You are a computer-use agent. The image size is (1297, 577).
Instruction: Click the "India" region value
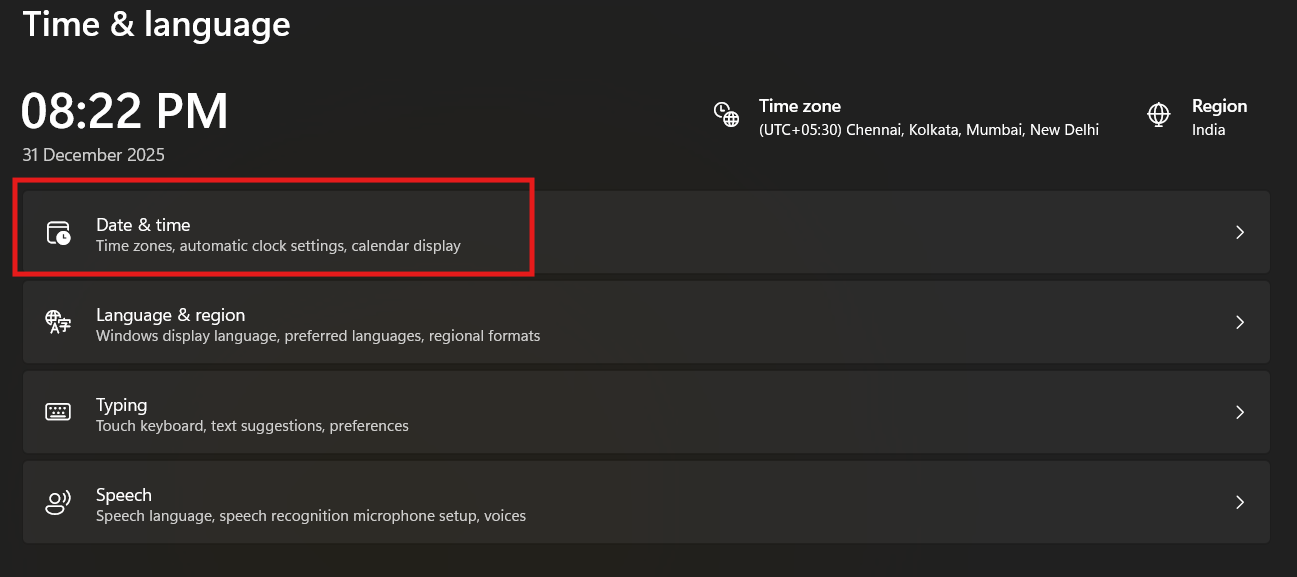point(1208,130)
